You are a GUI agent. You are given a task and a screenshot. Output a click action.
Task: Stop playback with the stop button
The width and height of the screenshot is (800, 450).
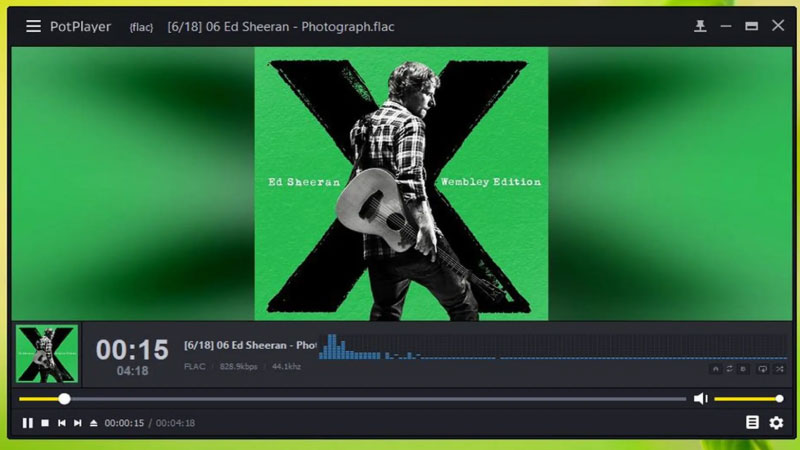coord(45,423)
